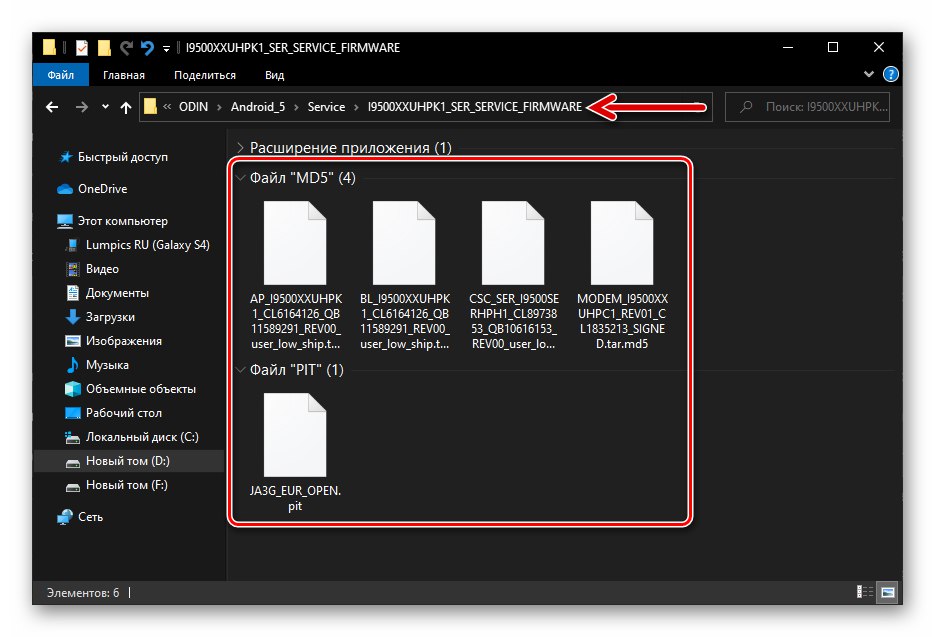Open Сеть from the sidebar

coord(89,517)
